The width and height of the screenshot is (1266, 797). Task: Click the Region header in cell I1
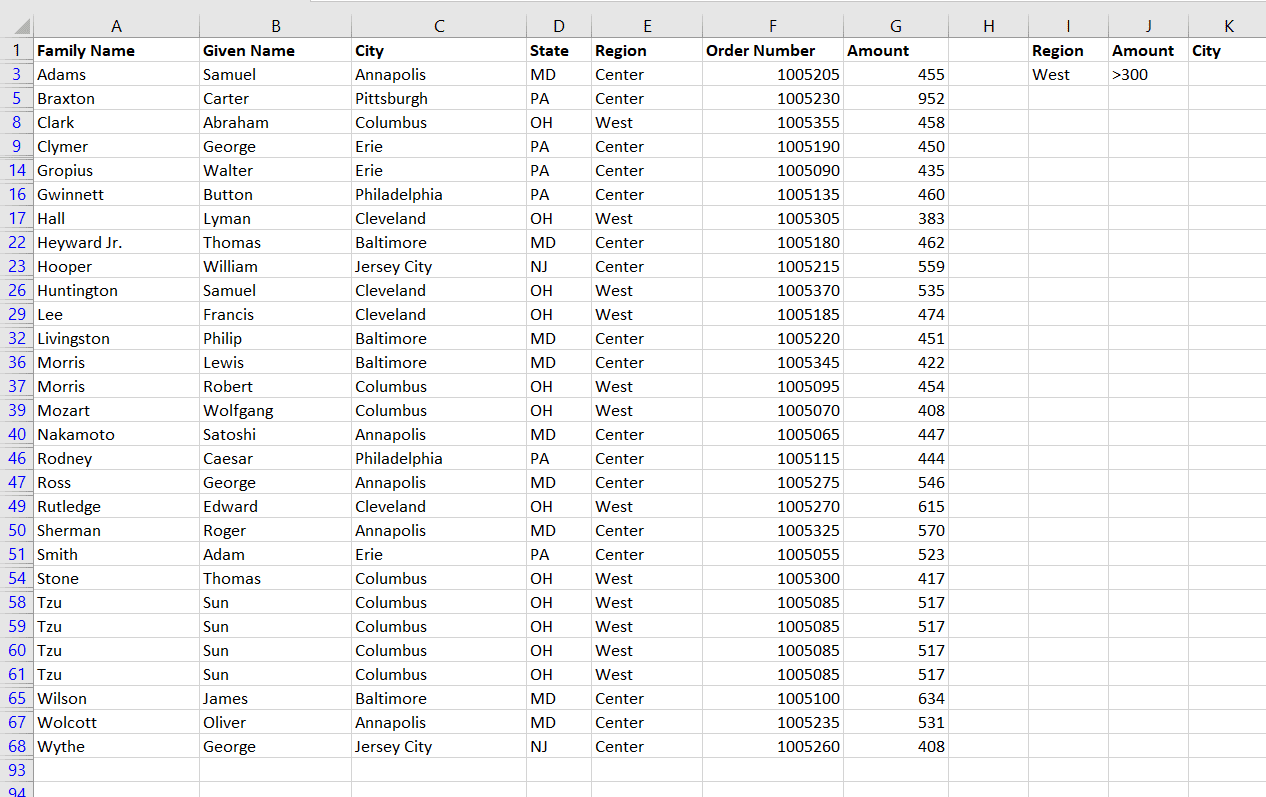pos(1067,50)
